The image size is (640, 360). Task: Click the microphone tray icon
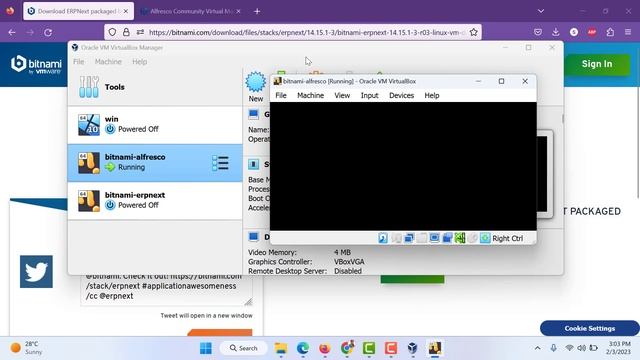pyautogui.click(x=553, y=348)
